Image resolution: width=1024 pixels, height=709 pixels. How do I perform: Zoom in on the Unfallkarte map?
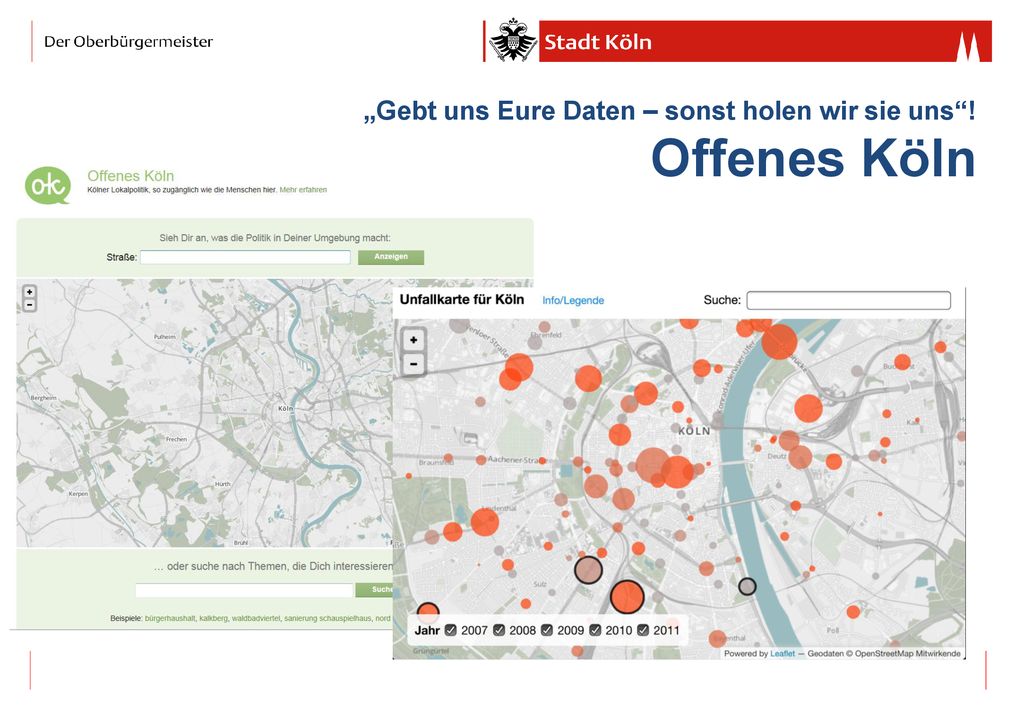[x=413, y=340]
